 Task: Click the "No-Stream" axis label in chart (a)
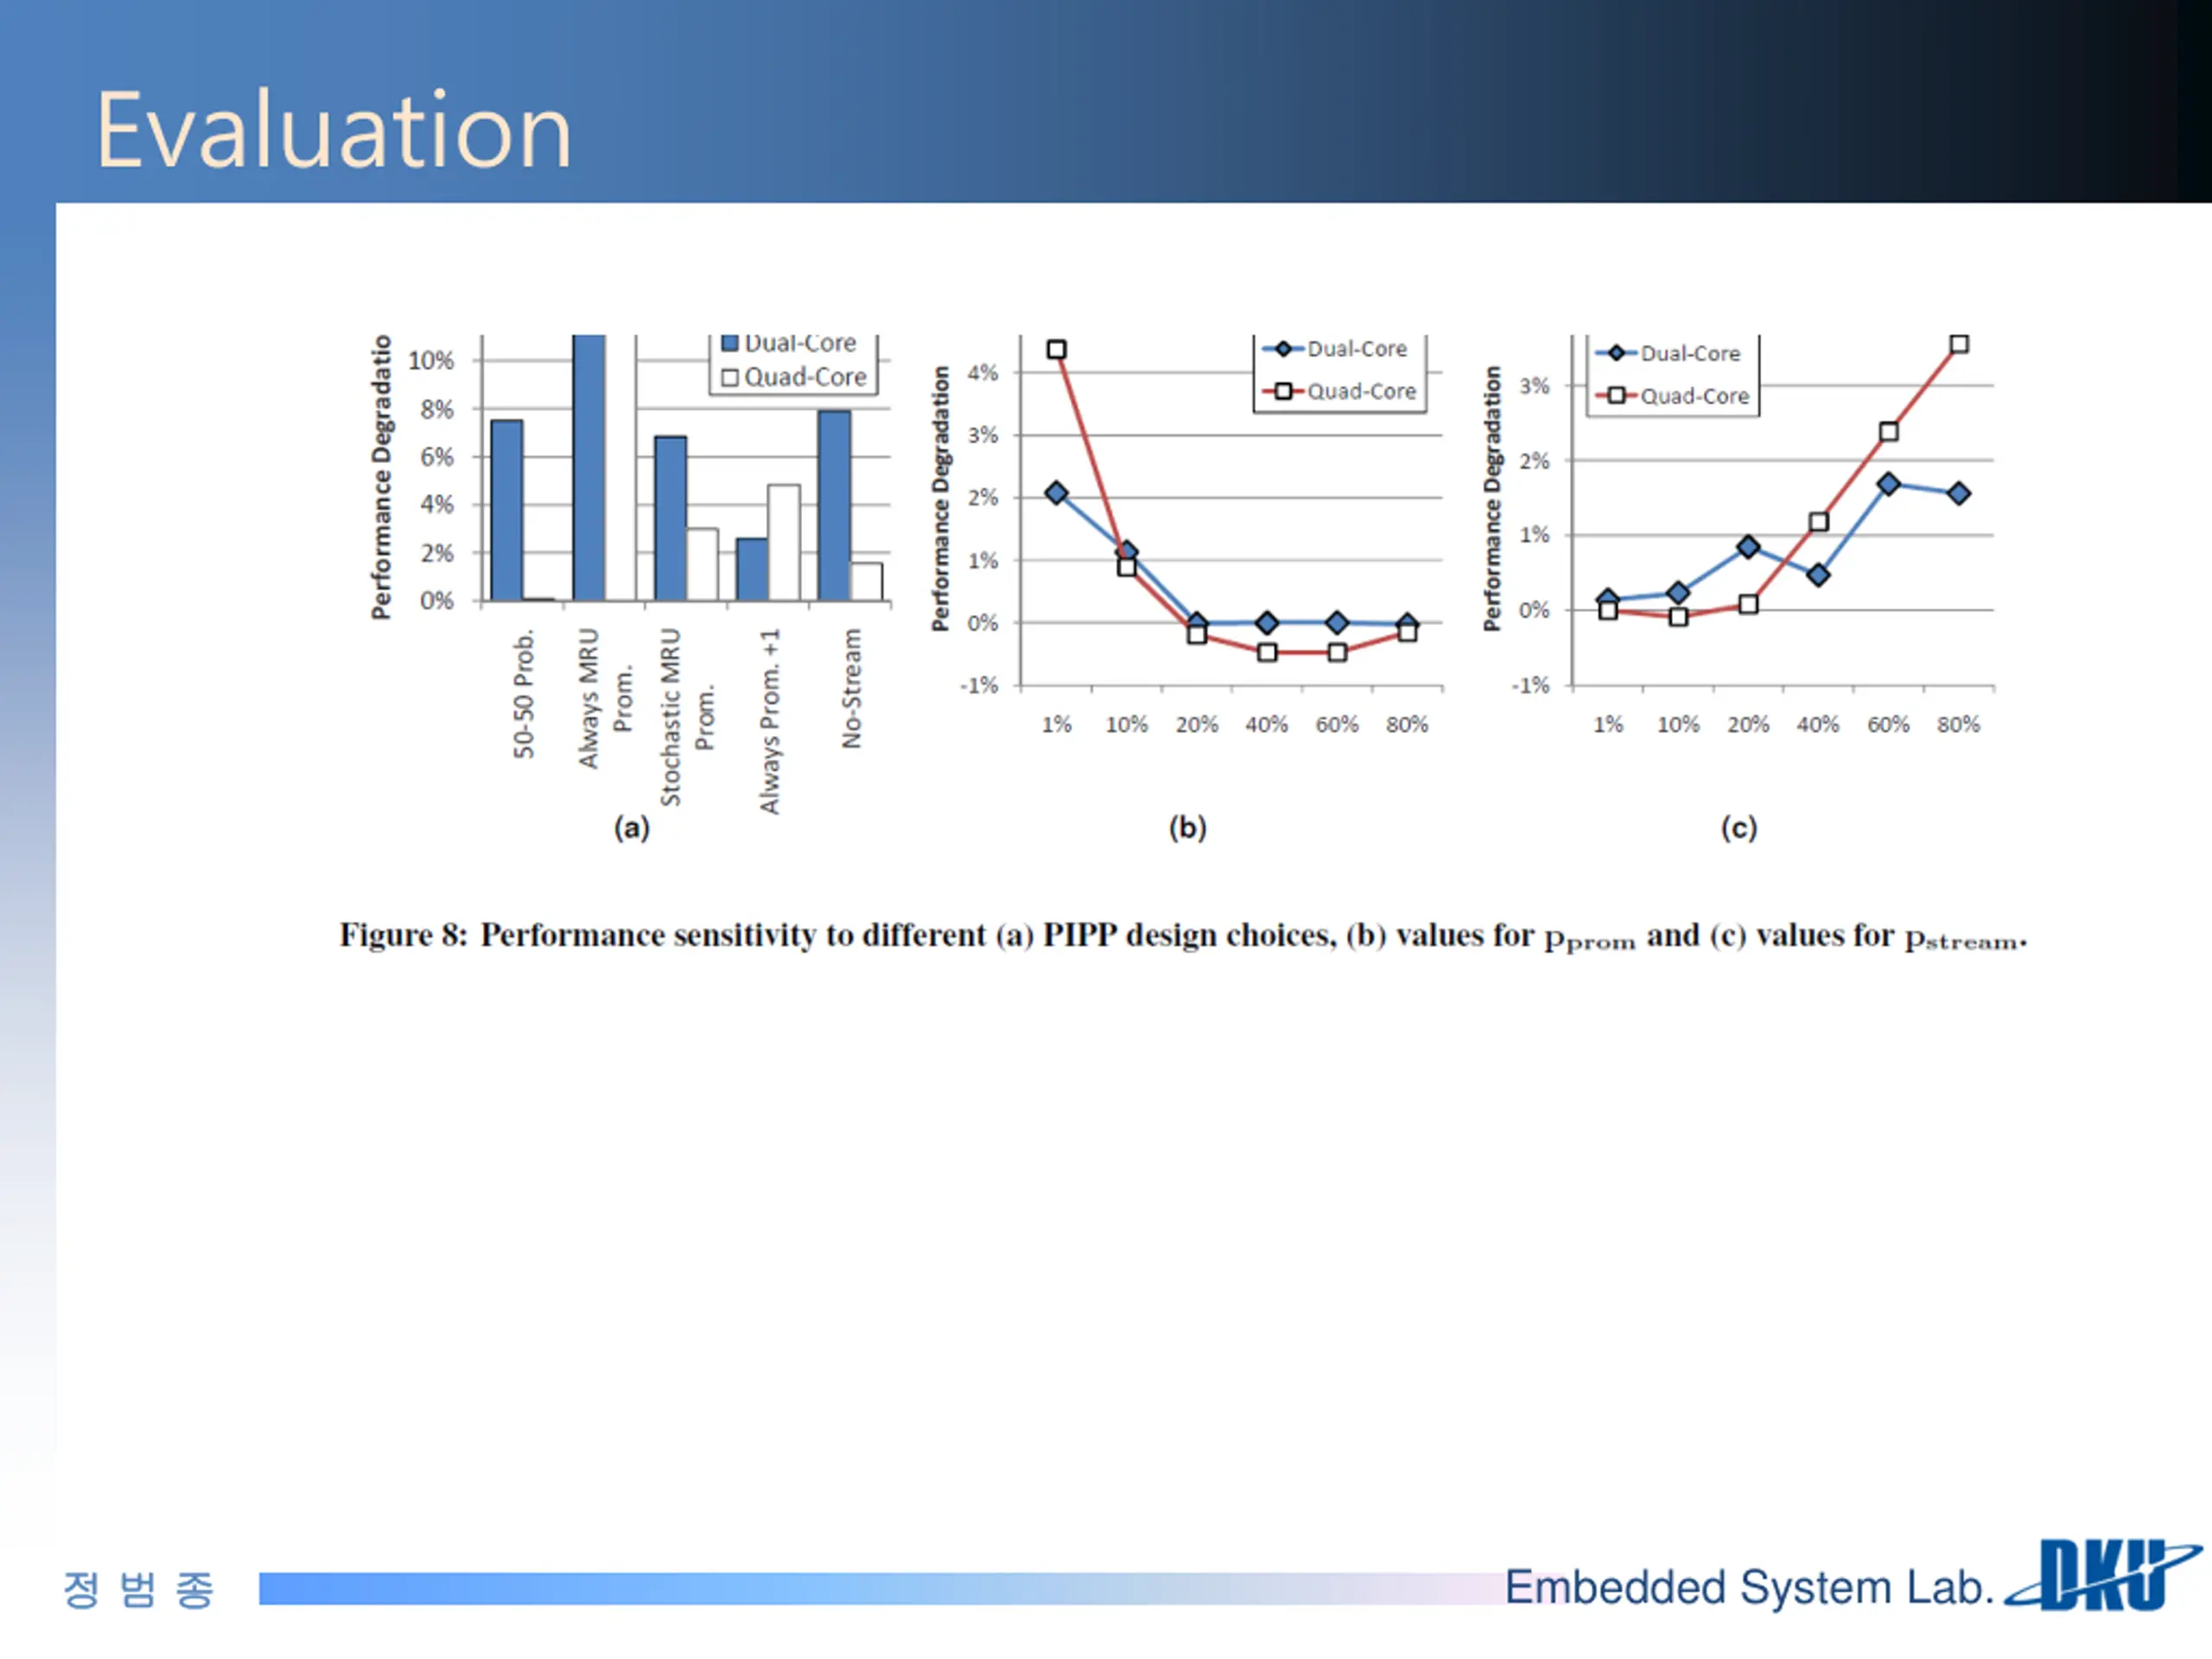pyautogui.click(x=851, y=688)
